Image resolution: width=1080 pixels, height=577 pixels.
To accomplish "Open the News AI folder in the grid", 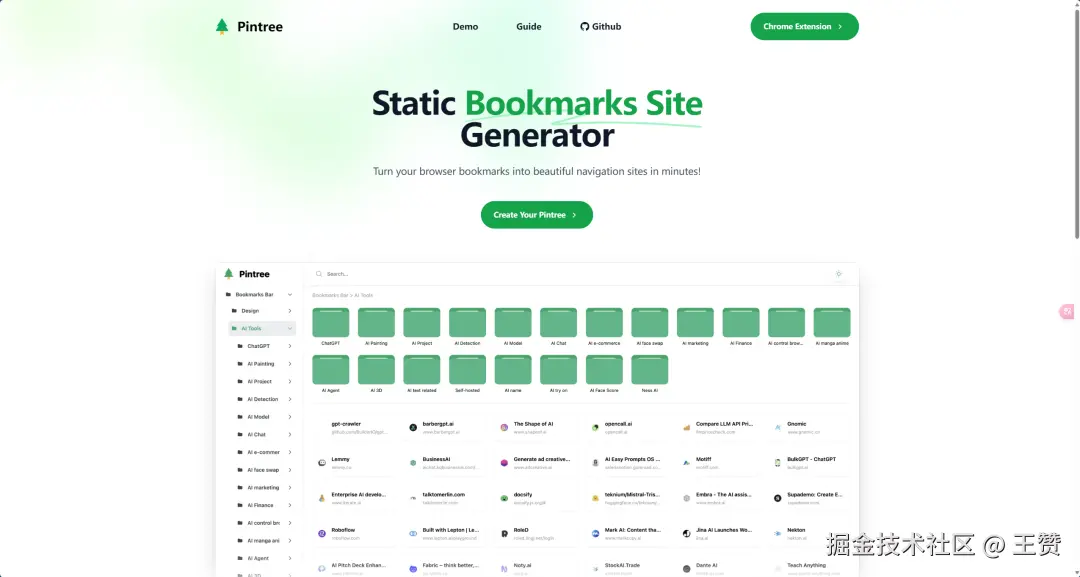I will (650, 370).
